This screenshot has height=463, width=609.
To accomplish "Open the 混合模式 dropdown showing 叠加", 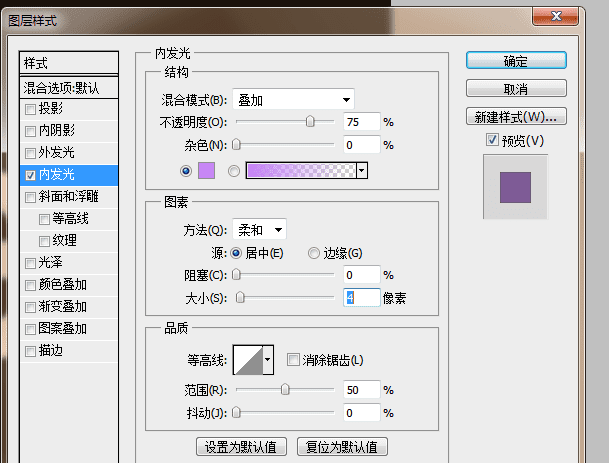I will pyautogui.click(x=293, y=100).
